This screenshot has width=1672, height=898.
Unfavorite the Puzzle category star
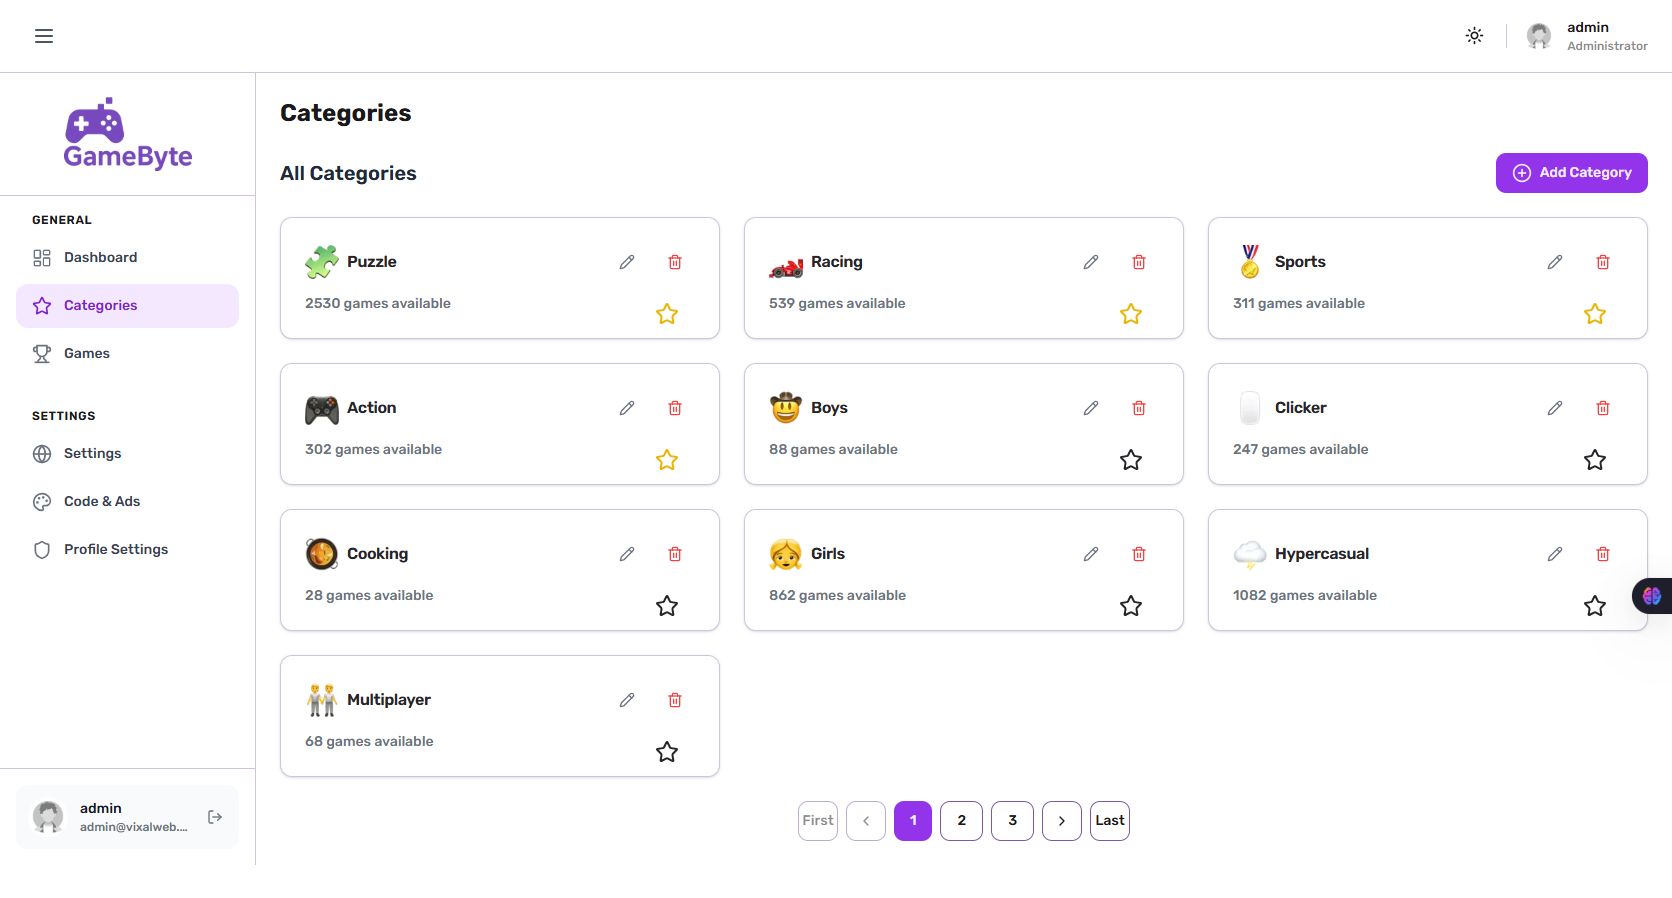coord(667,314)
